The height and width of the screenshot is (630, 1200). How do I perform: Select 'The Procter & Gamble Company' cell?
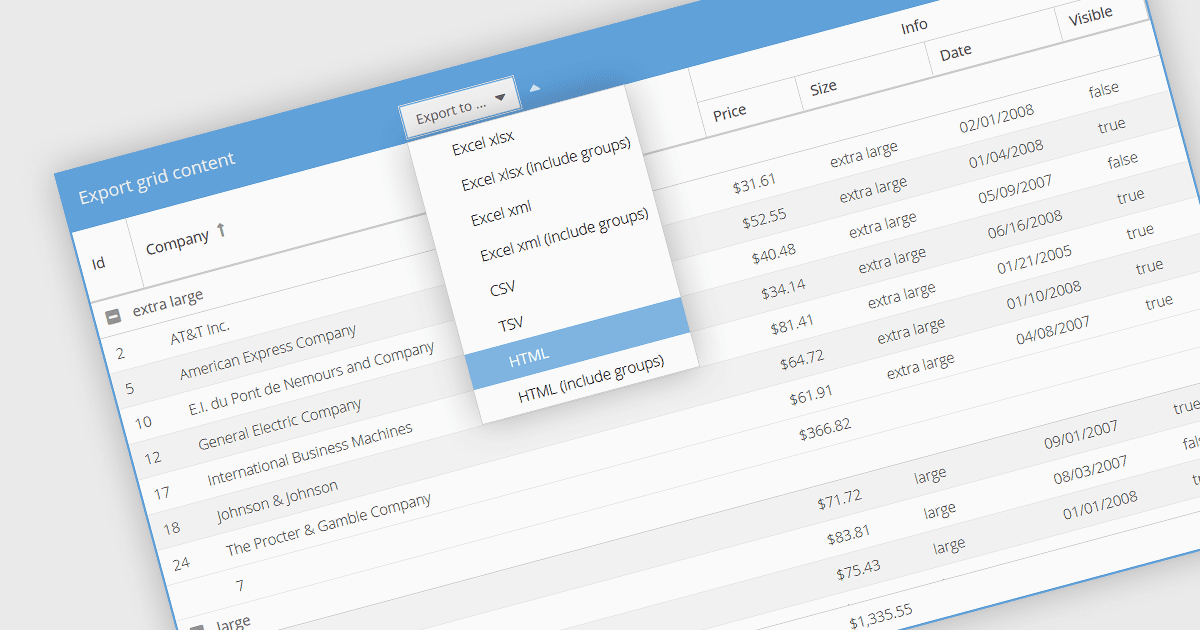tap(328, 525)
